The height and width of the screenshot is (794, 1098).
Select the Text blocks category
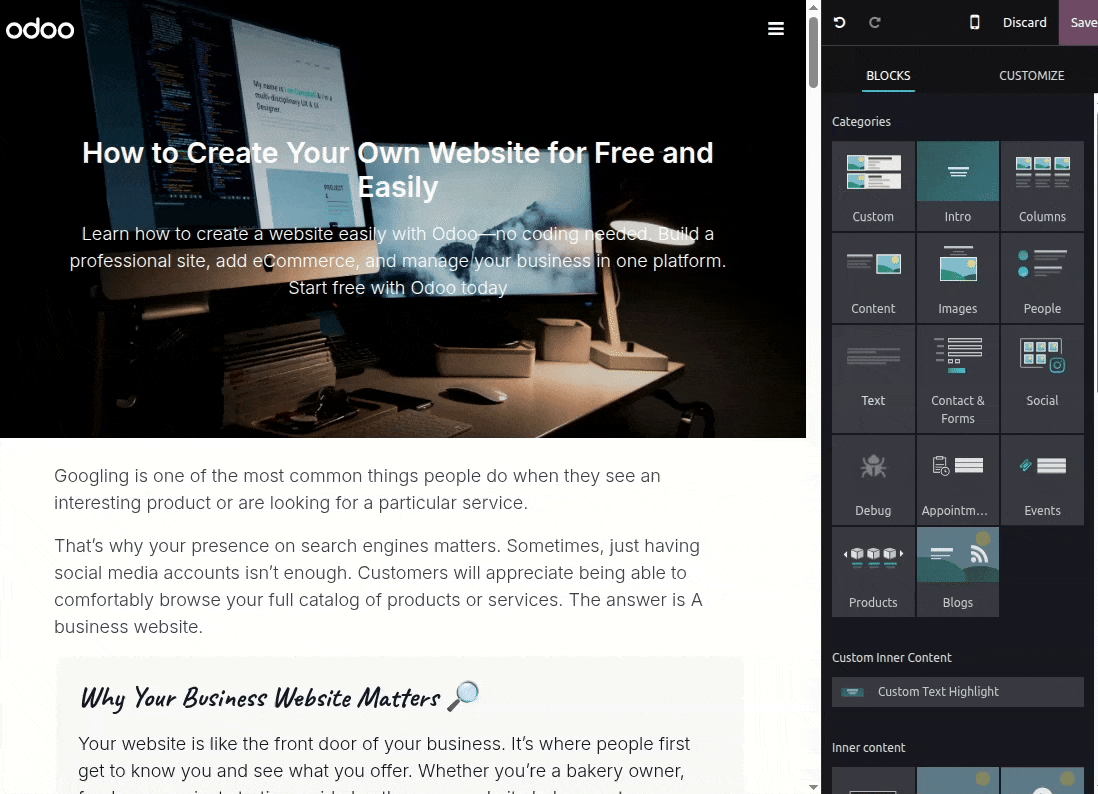(873, 379)
